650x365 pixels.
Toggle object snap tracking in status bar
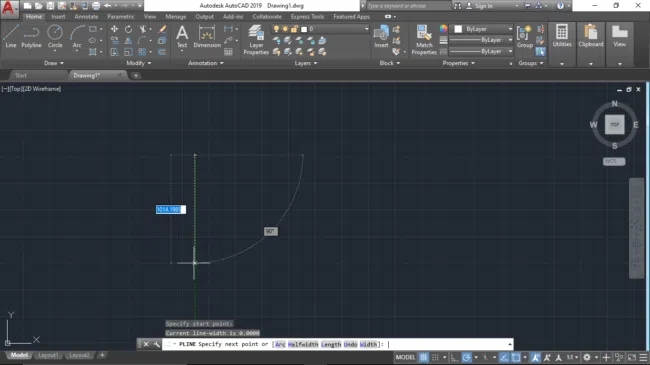pos(504,357)
